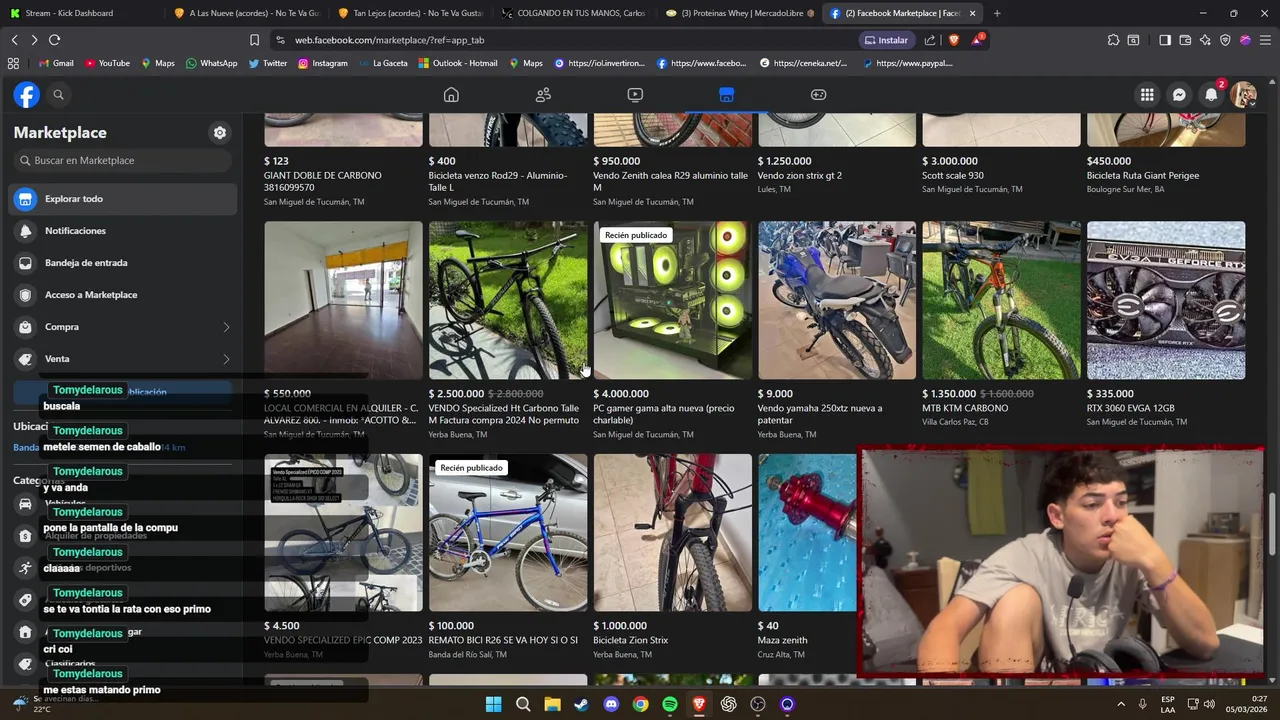Open Notificaciones in Marketplace sidebar
Screen dimensions: 1280x720
coord(125,231)
